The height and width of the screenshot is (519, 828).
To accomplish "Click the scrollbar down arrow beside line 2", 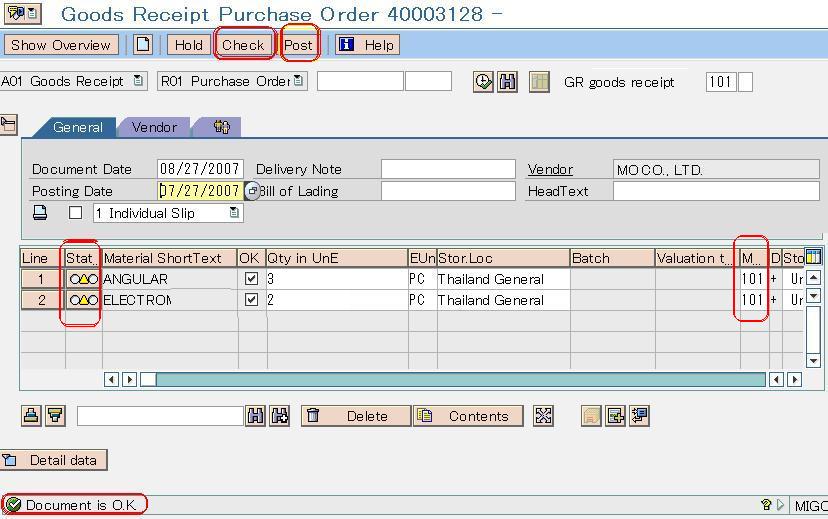I will click(814, 296).
